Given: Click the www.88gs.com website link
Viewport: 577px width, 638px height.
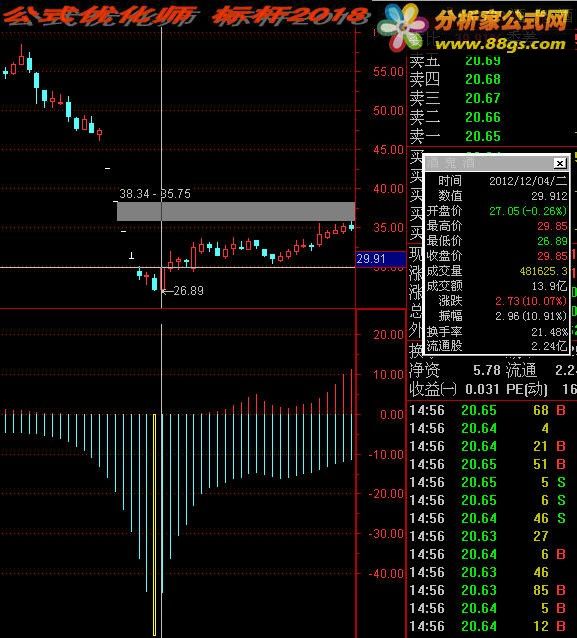Looking at the screenshot, I should pos(501,44).
